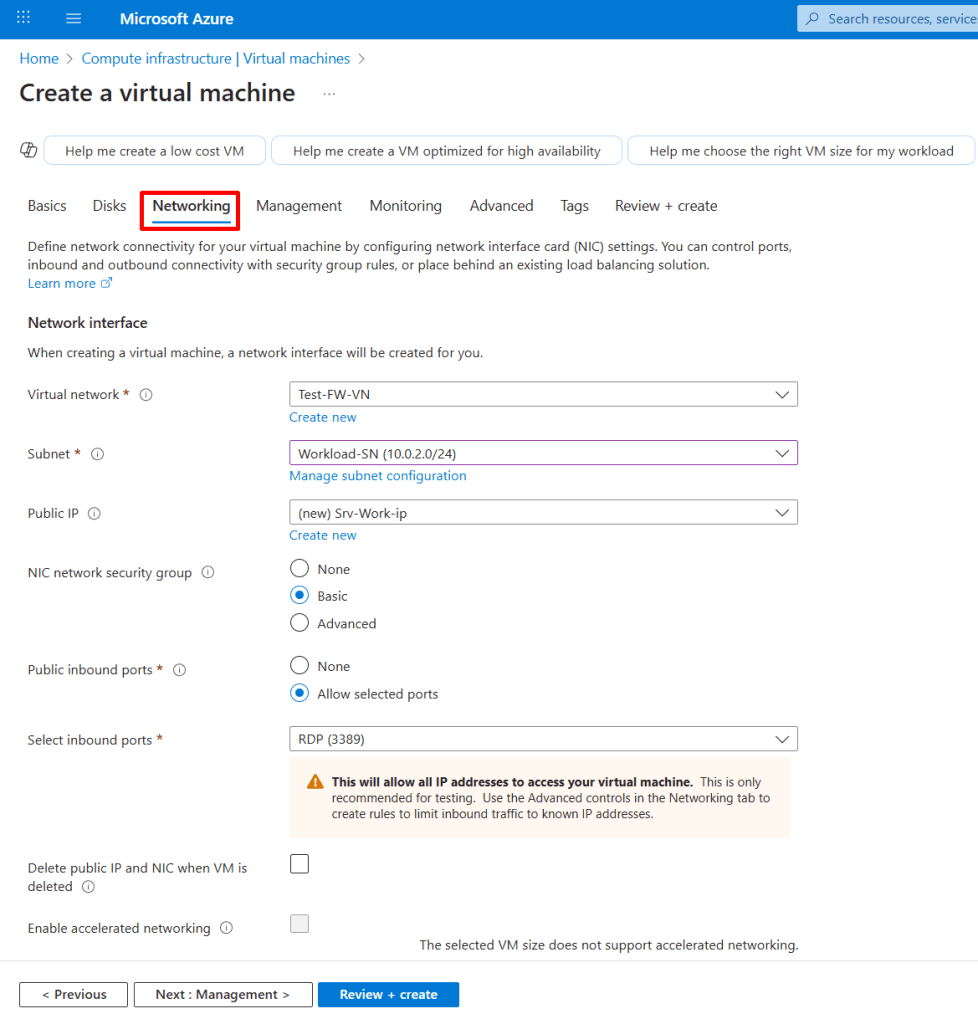
Task: Click the Copilot icon beside suggestions
Action: 29,150
